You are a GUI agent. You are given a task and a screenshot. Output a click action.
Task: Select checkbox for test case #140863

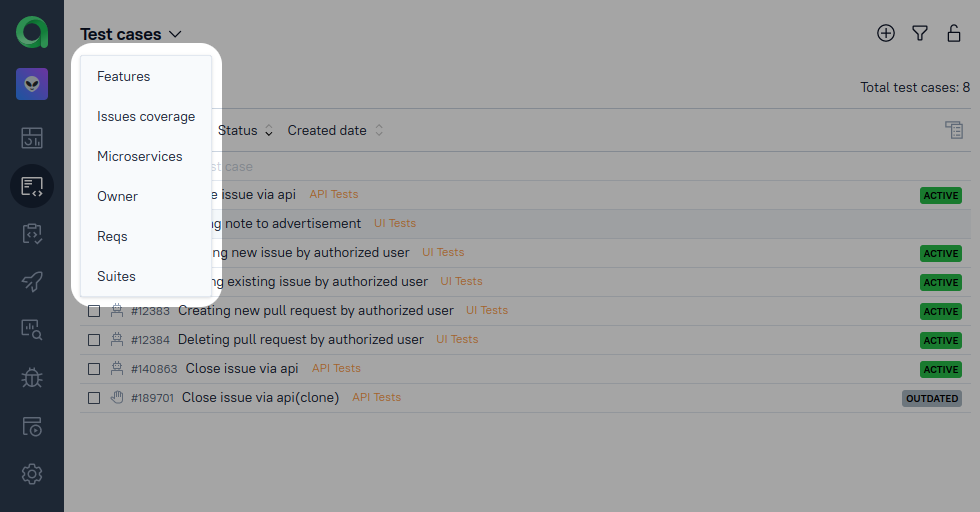click(x=94, y=369)
